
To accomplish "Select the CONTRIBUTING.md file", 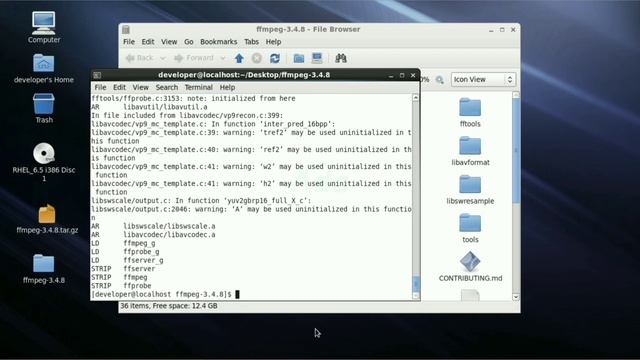I will 470,267.
